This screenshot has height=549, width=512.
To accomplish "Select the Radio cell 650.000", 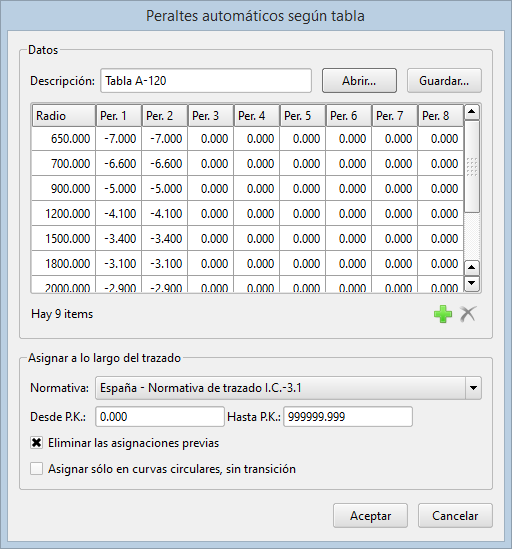I will click(64, 139).
